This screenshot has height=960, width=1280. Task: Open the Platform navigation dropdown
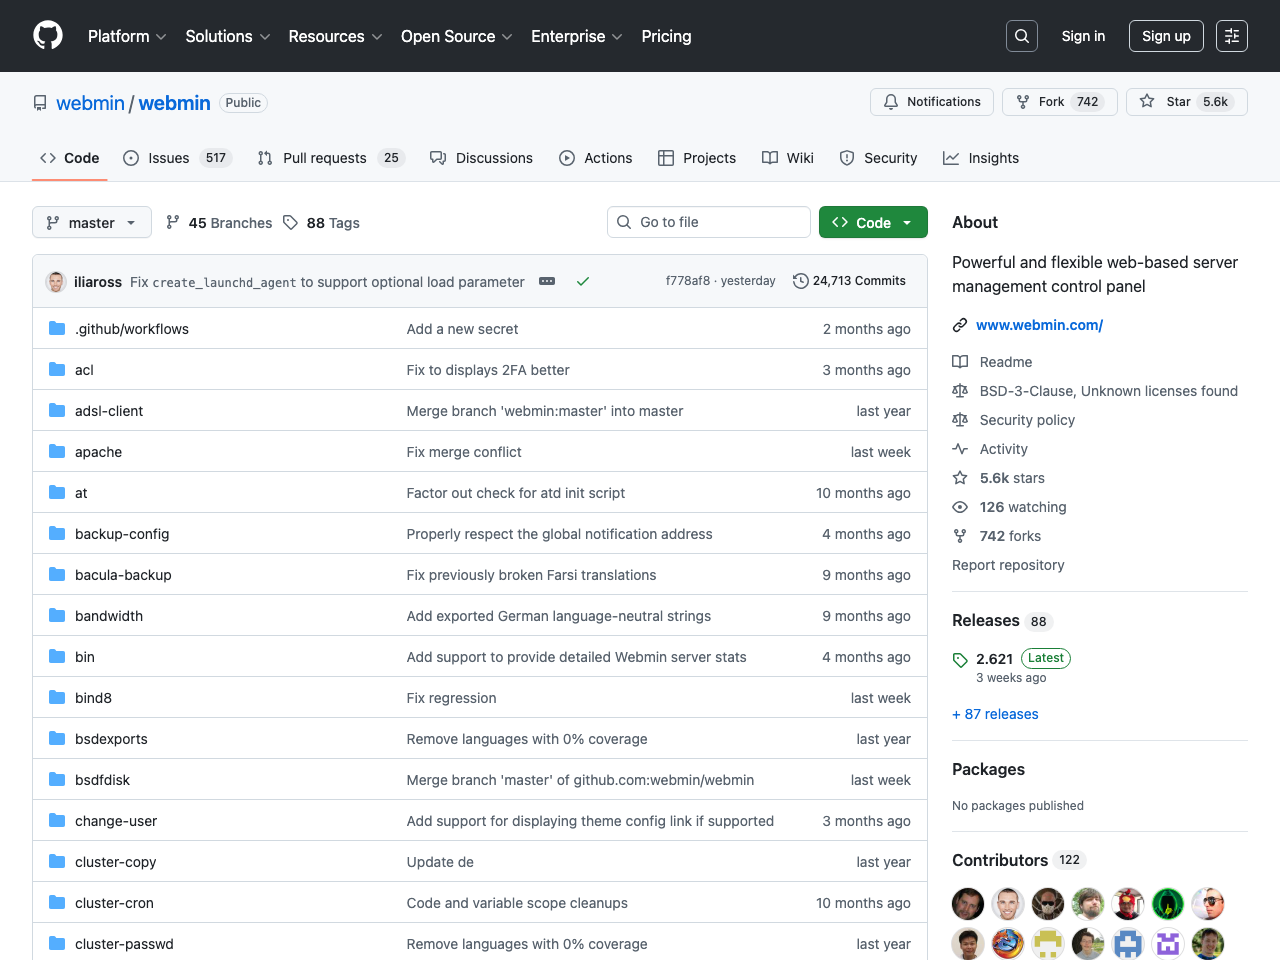point(126,36)
